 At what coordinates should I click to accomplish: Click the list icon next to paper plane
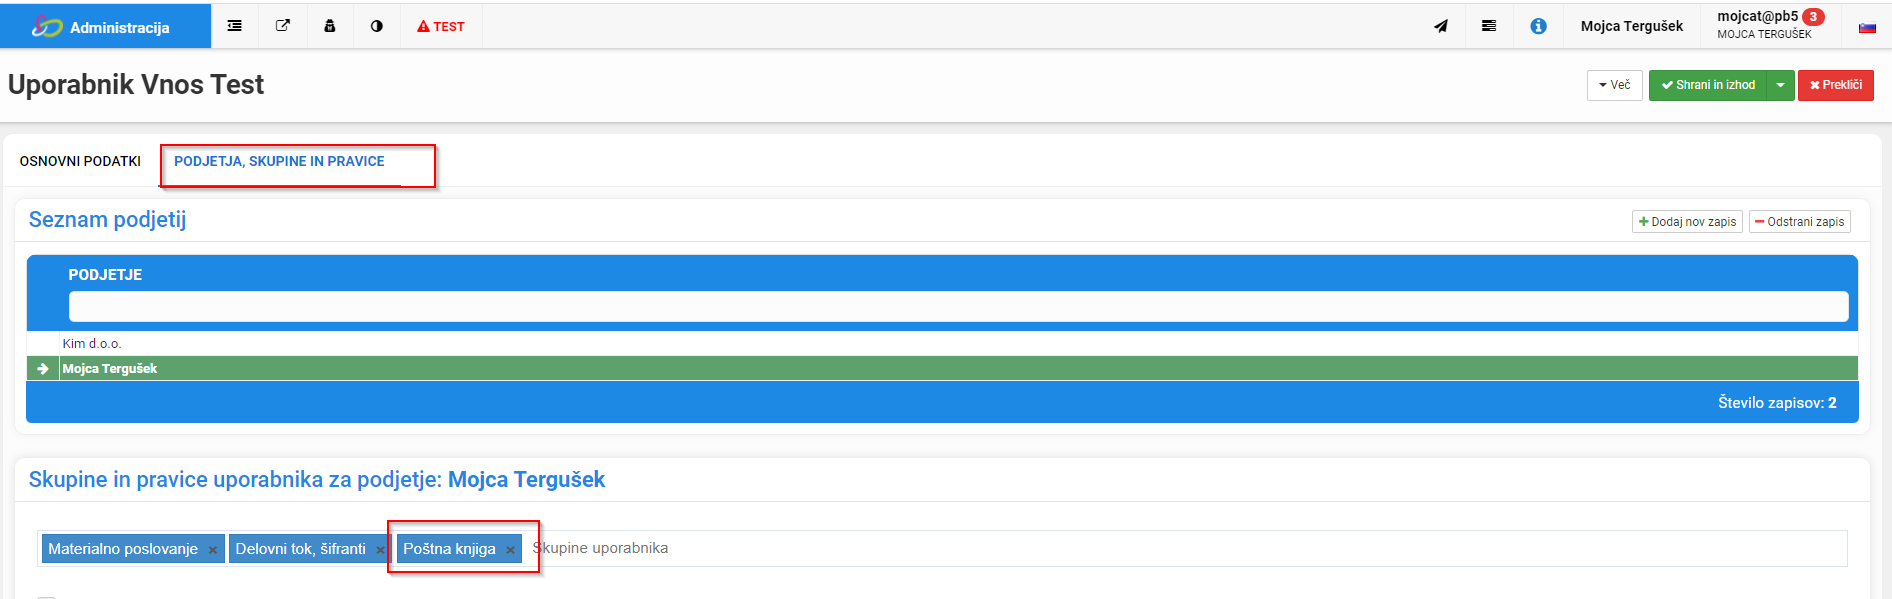pyautogui.click(x=1489, y=26)
